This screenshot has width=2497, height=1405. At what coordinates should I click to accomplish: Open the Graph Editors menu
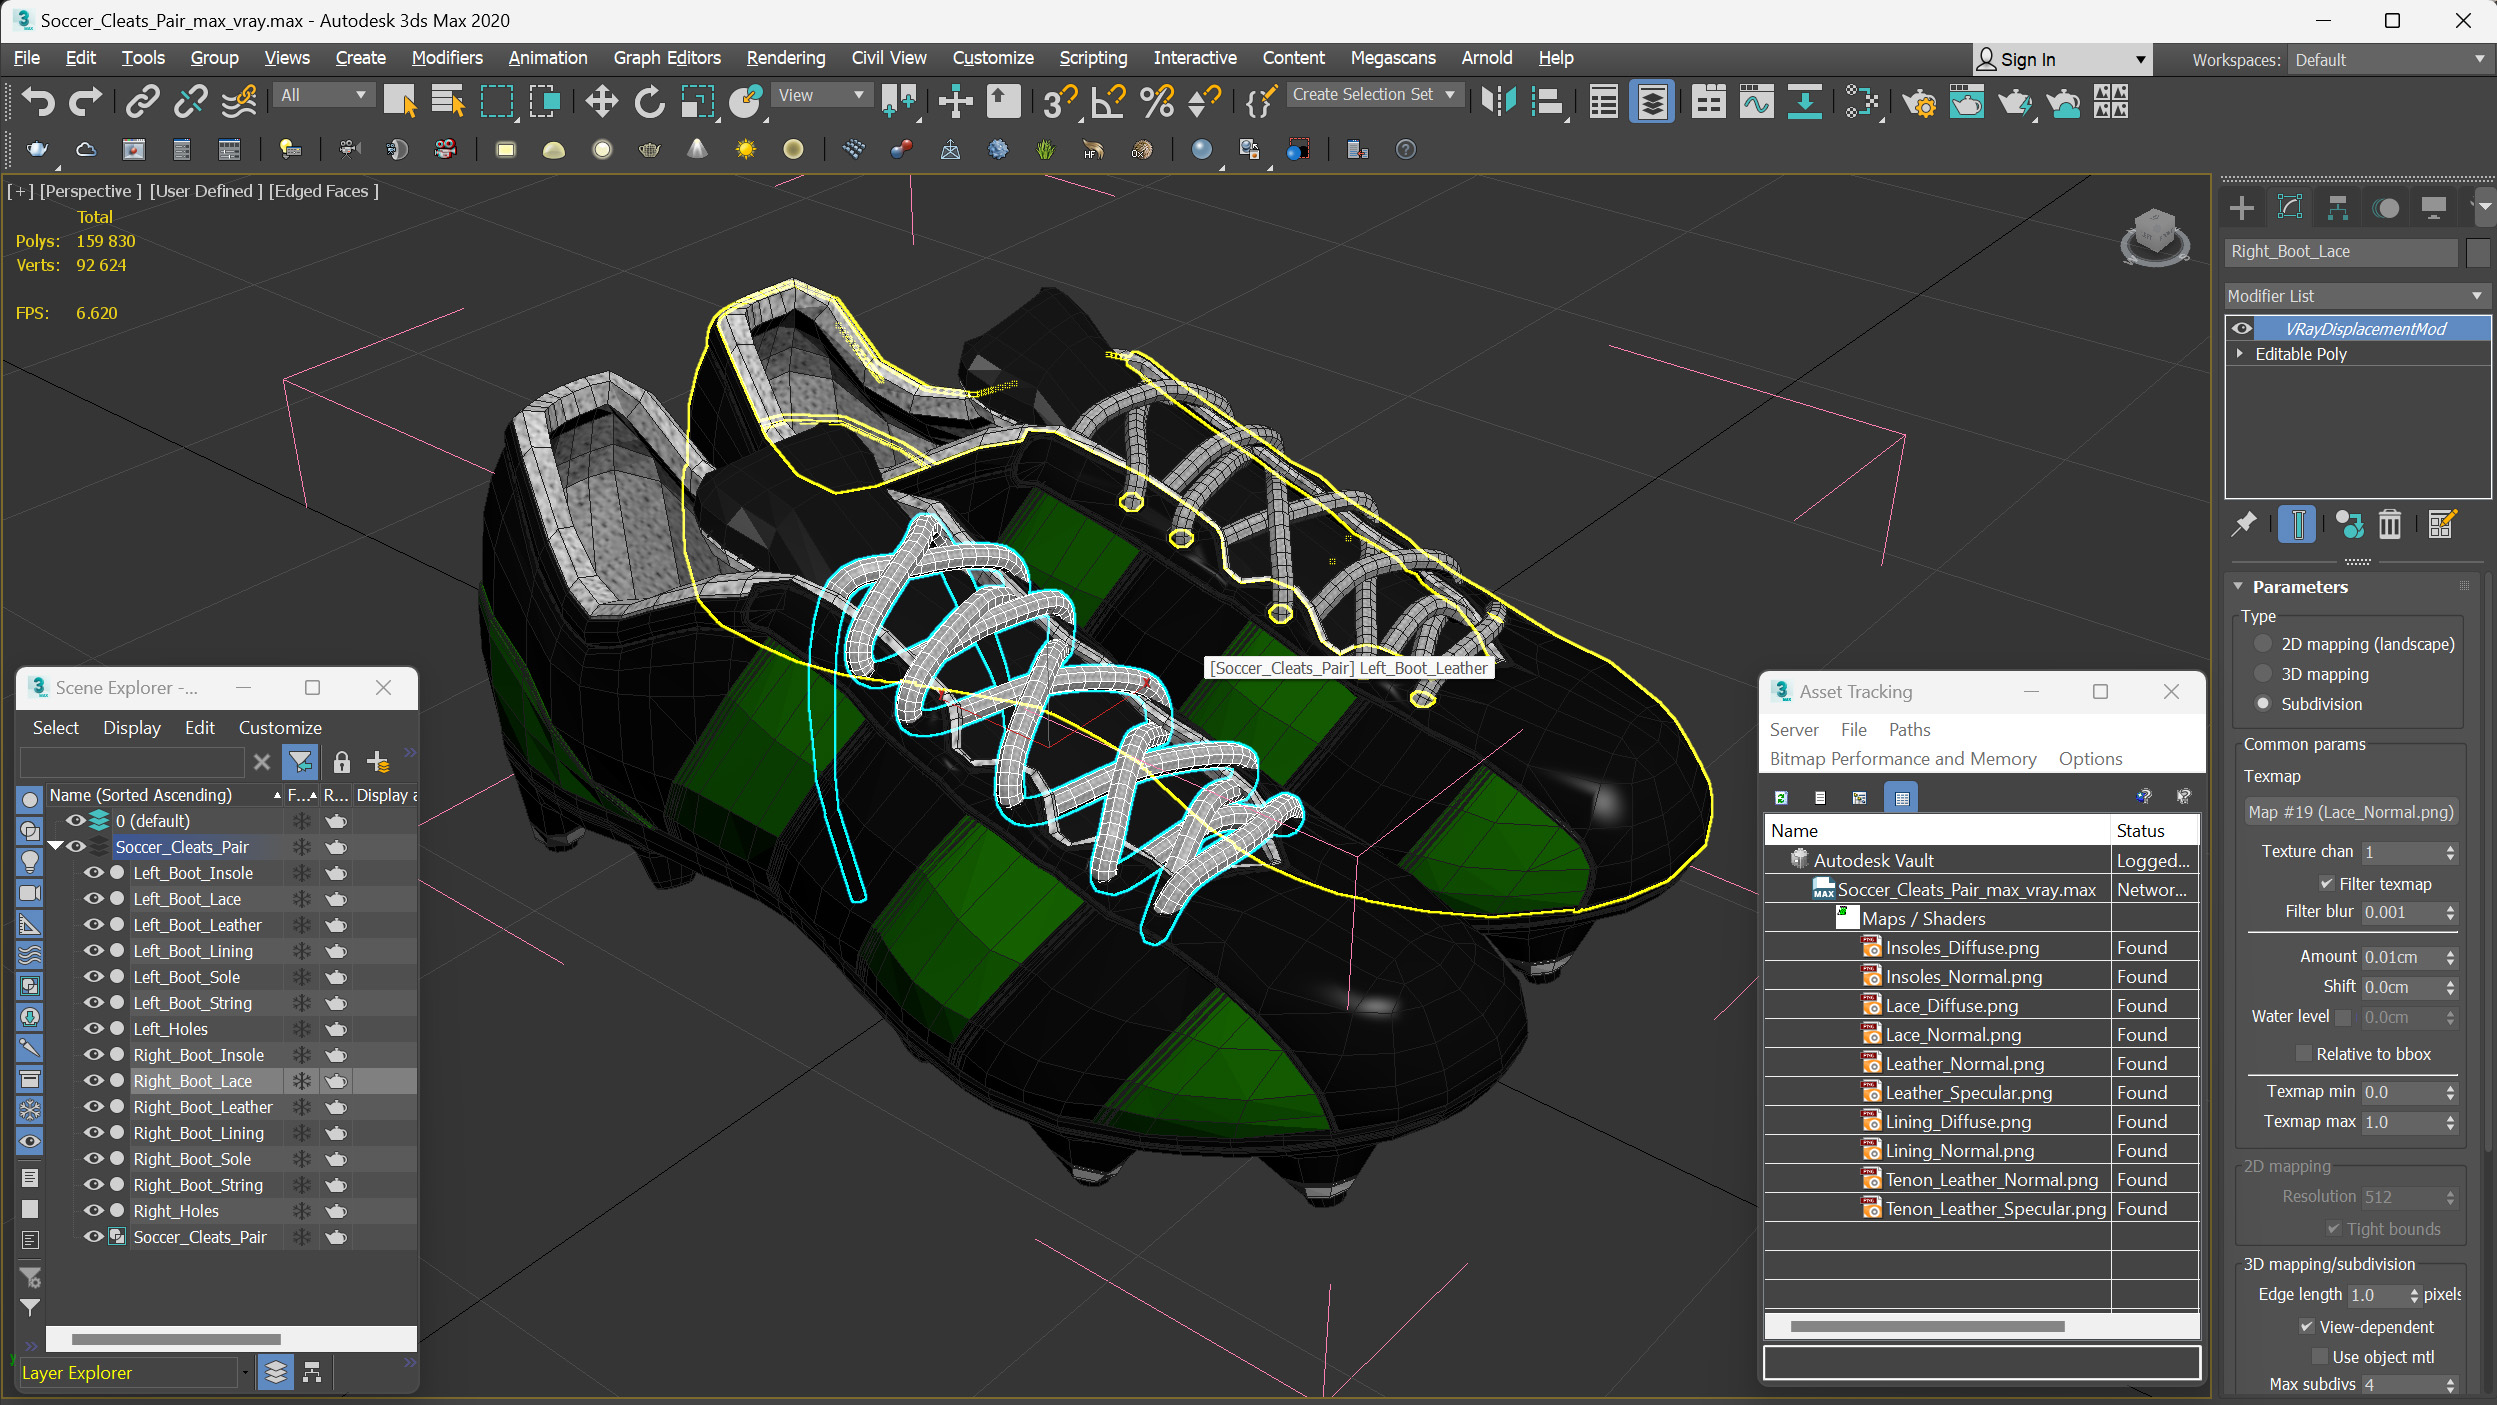click(x=667, y=58)
